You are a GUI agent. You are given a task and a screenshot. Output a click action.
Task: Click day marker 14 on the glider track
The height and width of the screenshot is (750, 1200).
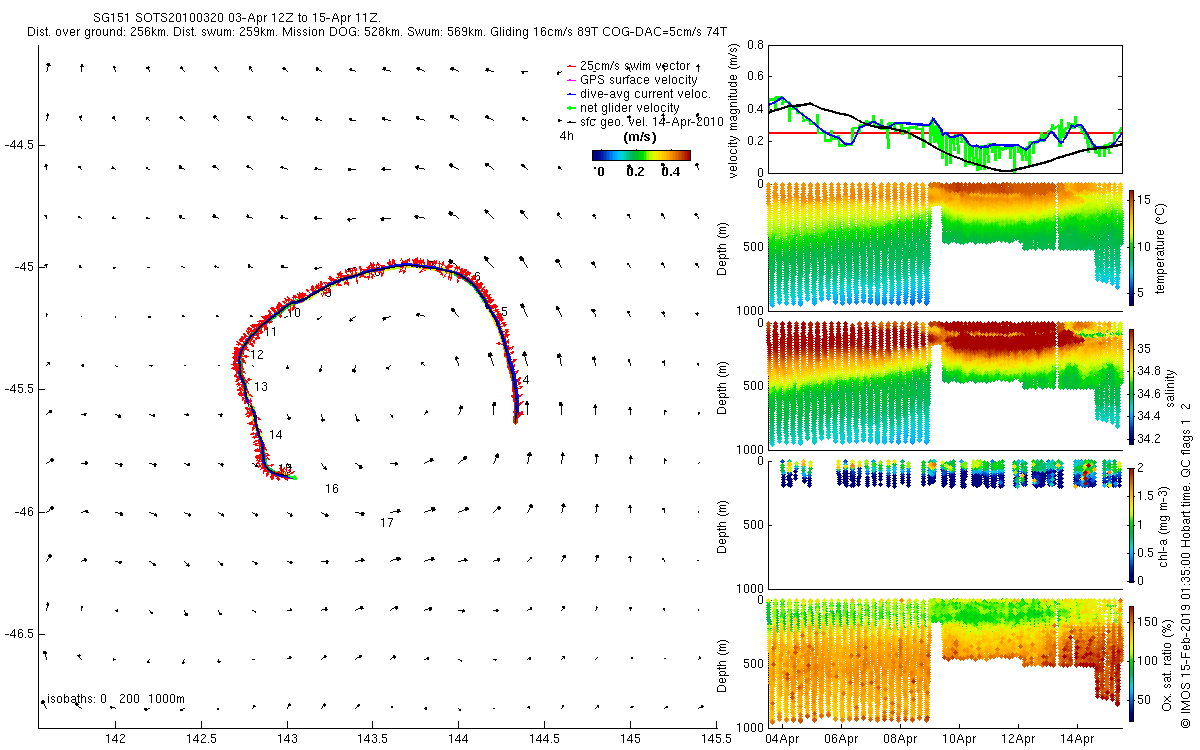pos(276,435)
